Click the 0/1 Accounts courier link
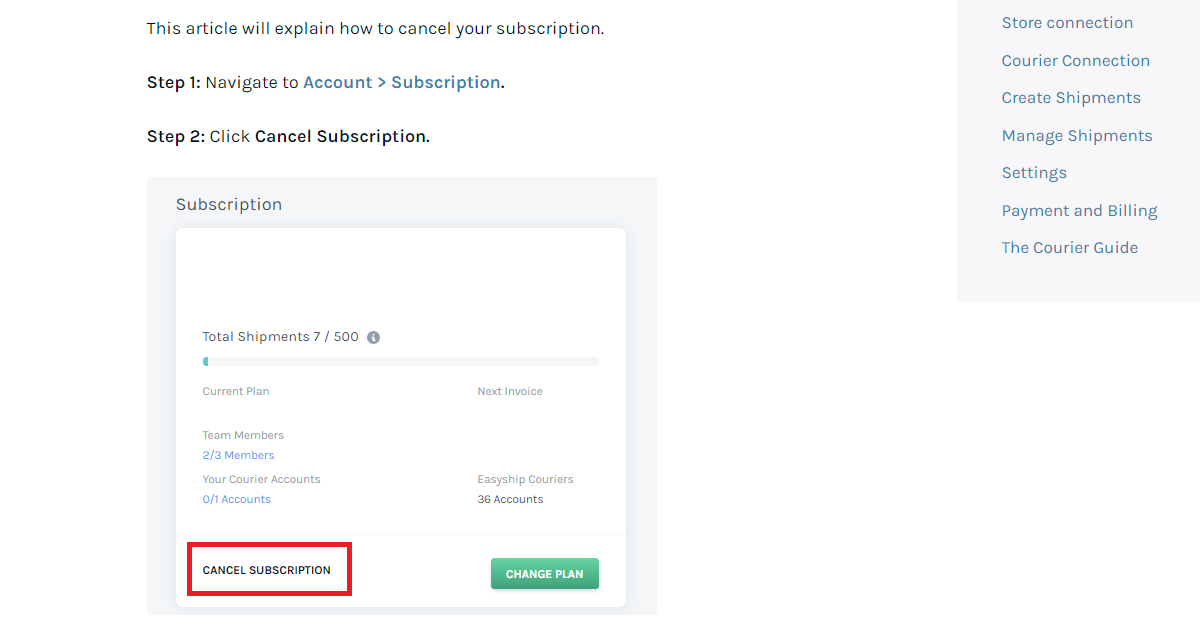This screenshot has height=628, width=1200. 236,499
